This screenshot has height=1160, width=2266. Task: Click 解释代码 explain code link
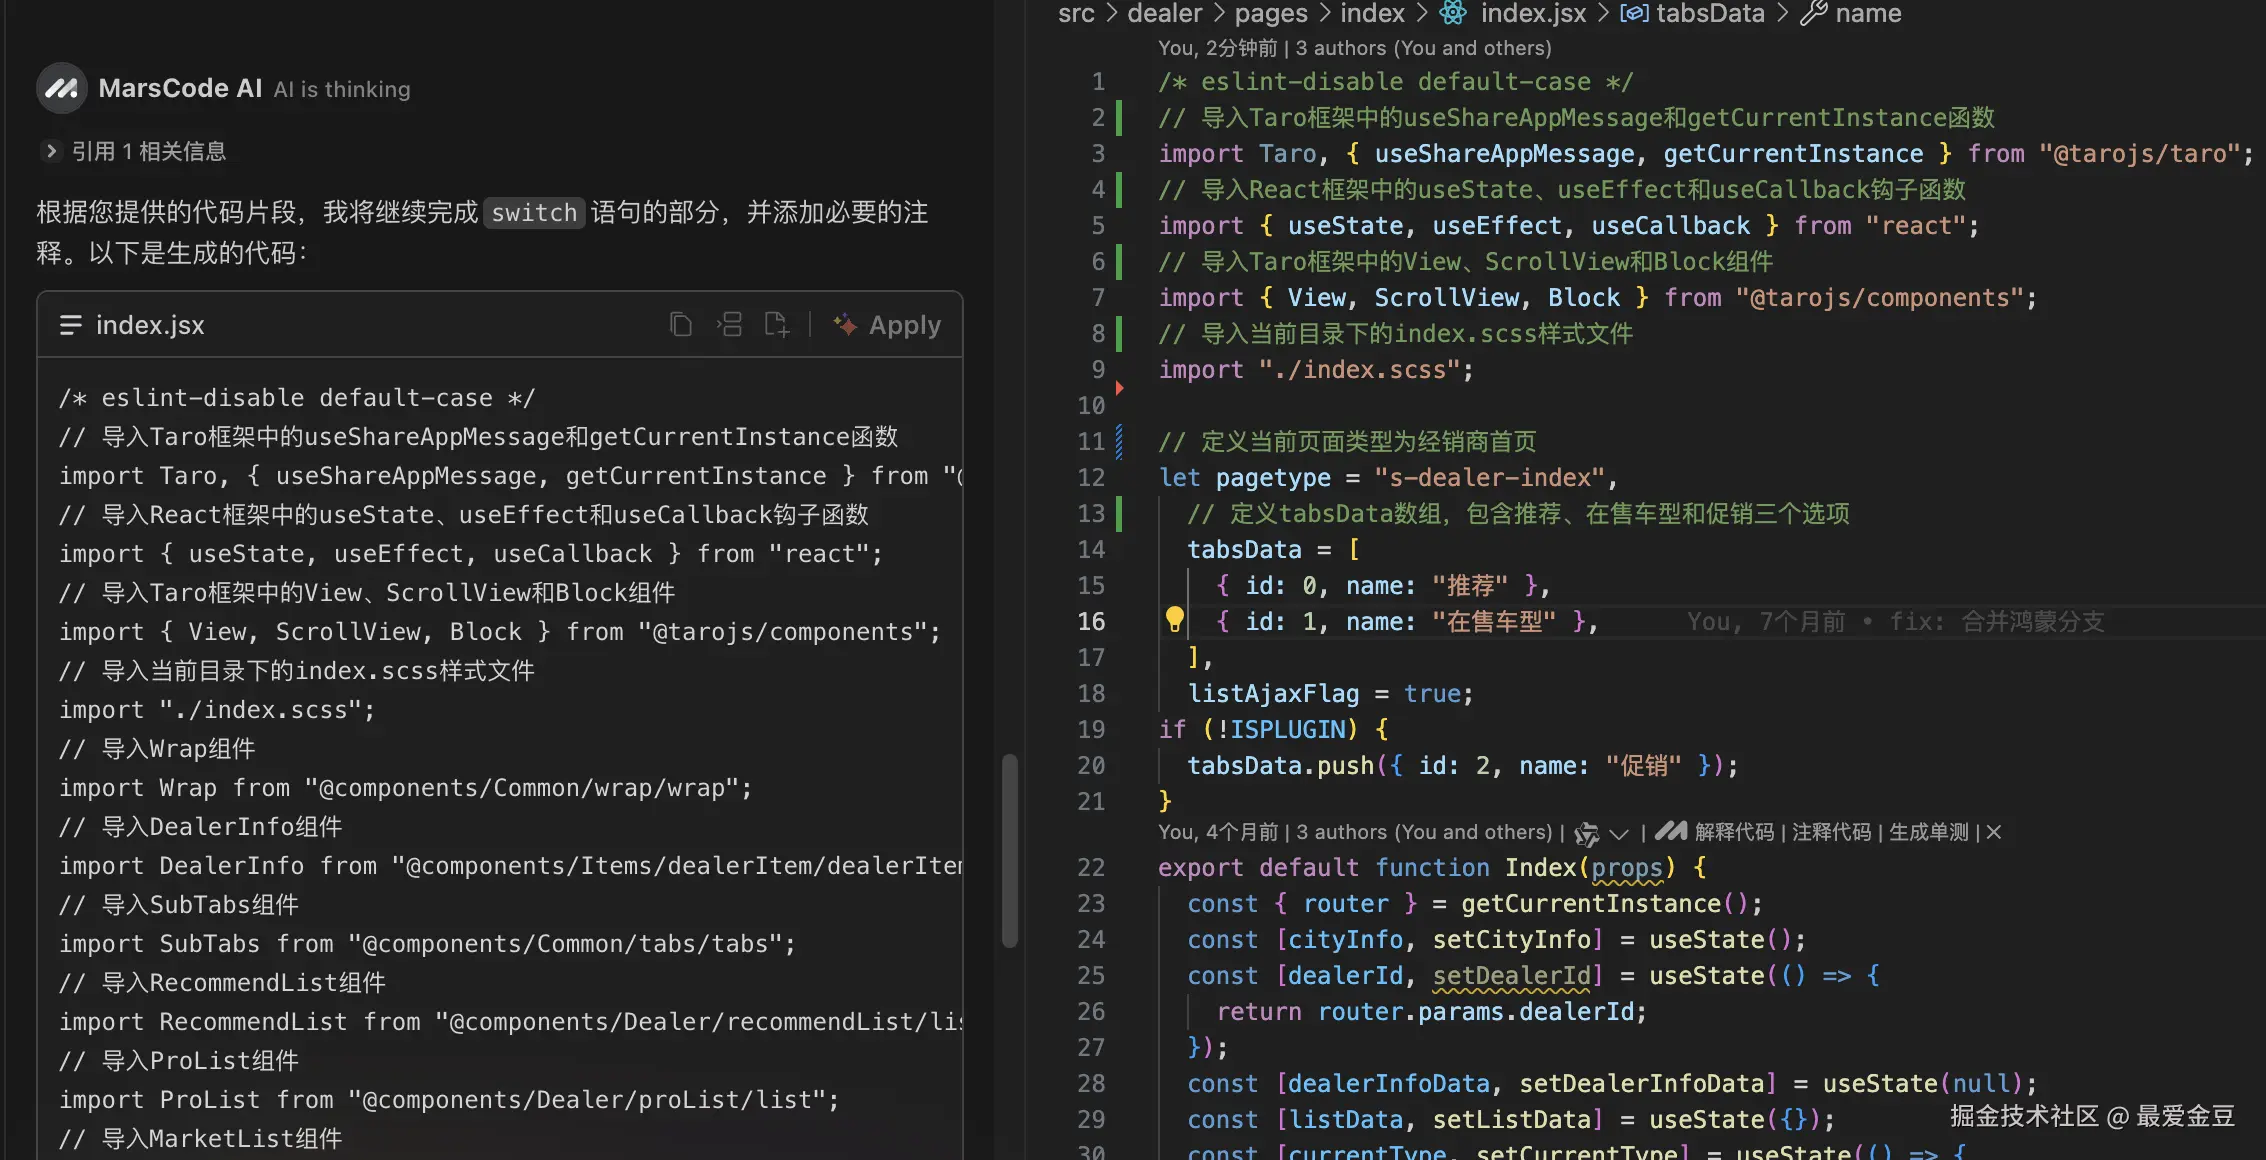1734,832
